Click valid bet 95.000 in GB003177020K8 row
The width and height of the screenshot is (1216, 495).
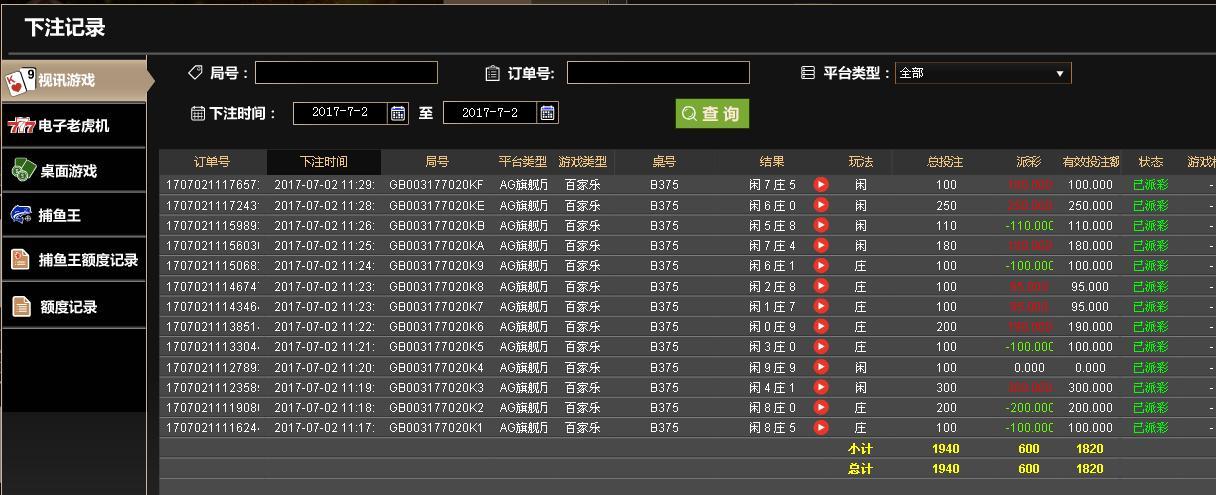pyautogui.click(x=1090, y=287)
